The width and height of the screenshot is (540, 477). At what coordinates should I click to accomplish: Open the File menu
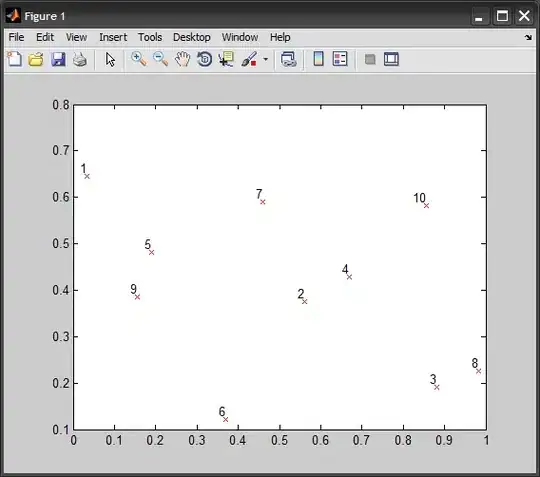[16, 37]
